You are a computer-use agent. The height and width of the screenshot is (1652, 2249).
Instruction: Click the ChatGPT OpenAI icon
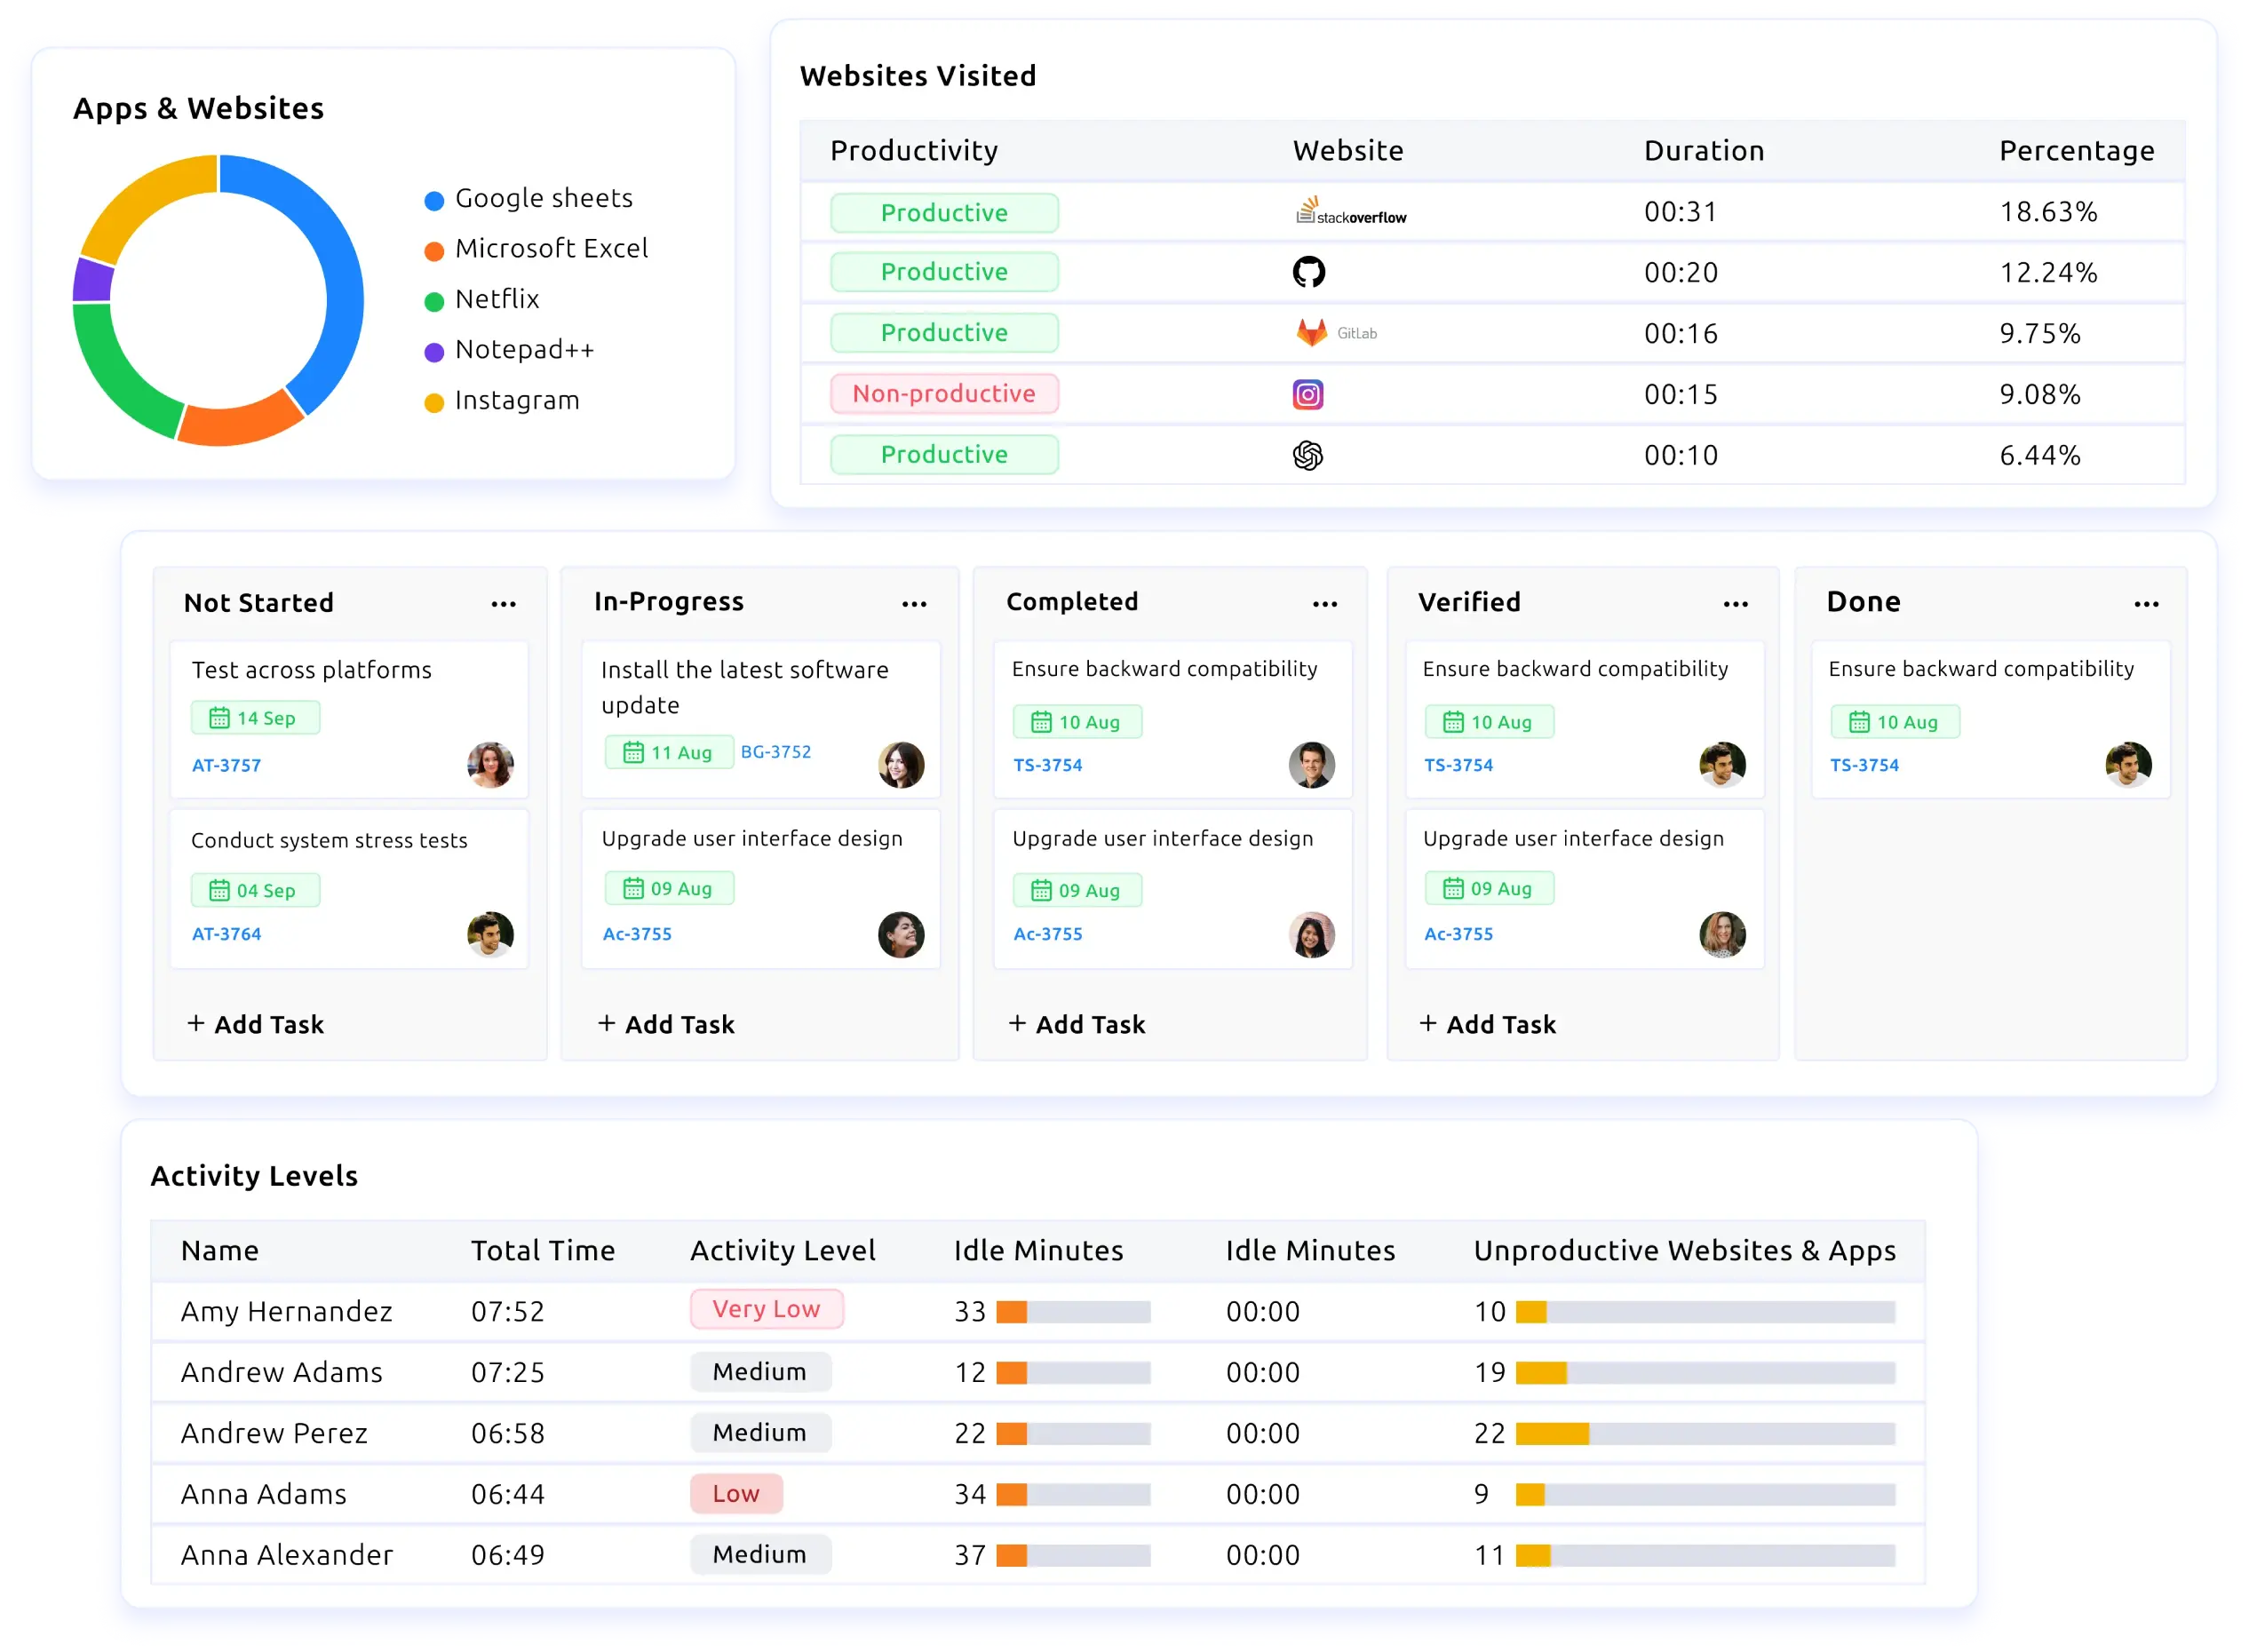[1308, 456]
